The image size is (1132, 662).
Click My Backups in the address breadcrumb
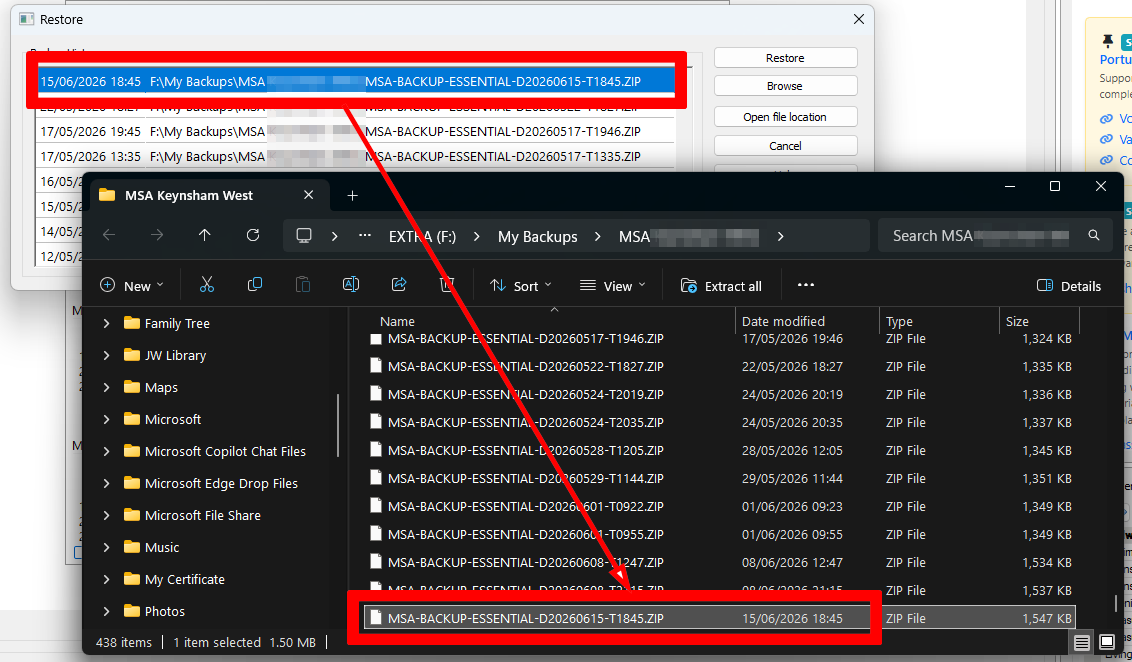(537, 237)
